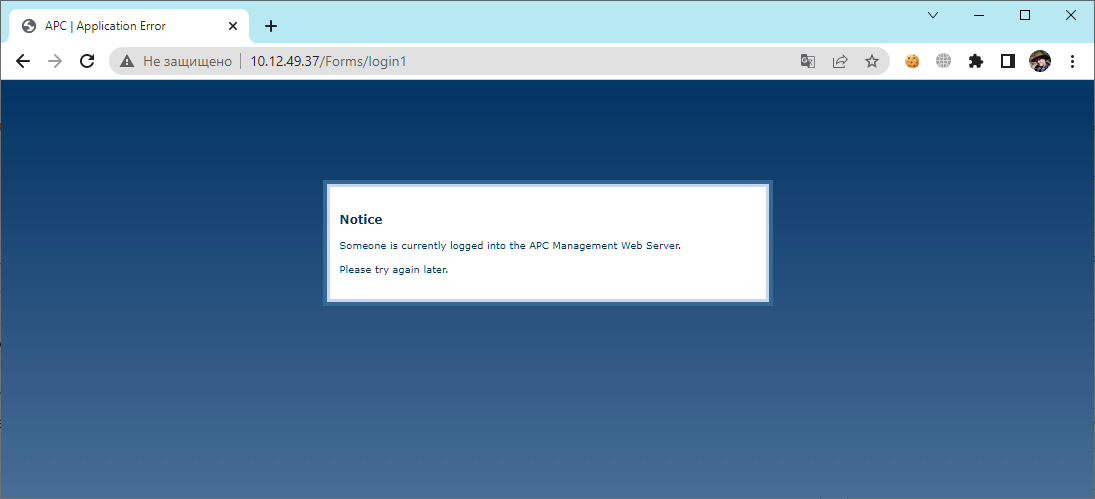Click the 'Не защищено' security label

[x=187, y=61]
